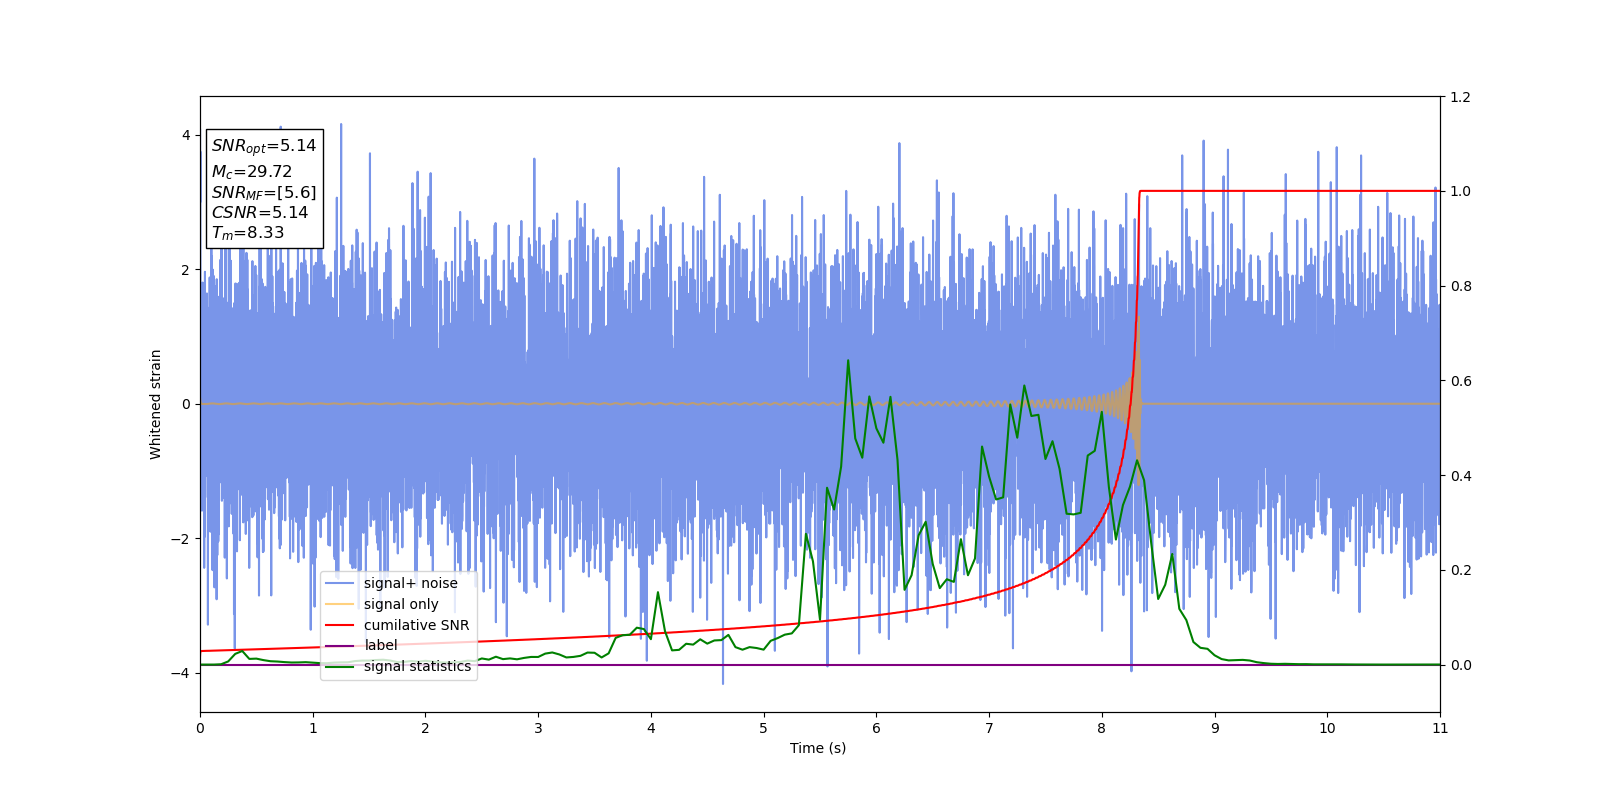Click the 'Whitened strain' y-axis label

pyautogui.click(x=156, y=404)
